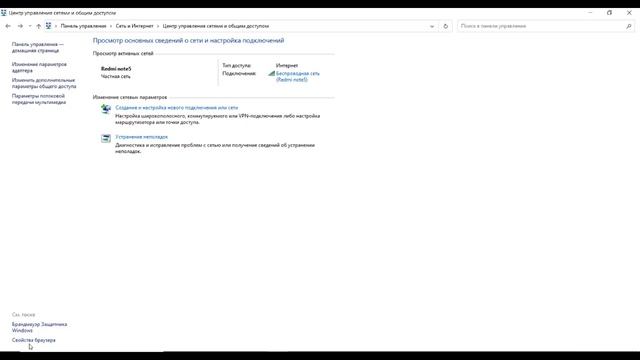Click the Частная сеть label
Image resolution: width=640 pixels, height=360 pixels.
pyautogui.click(x=116, y=76)
